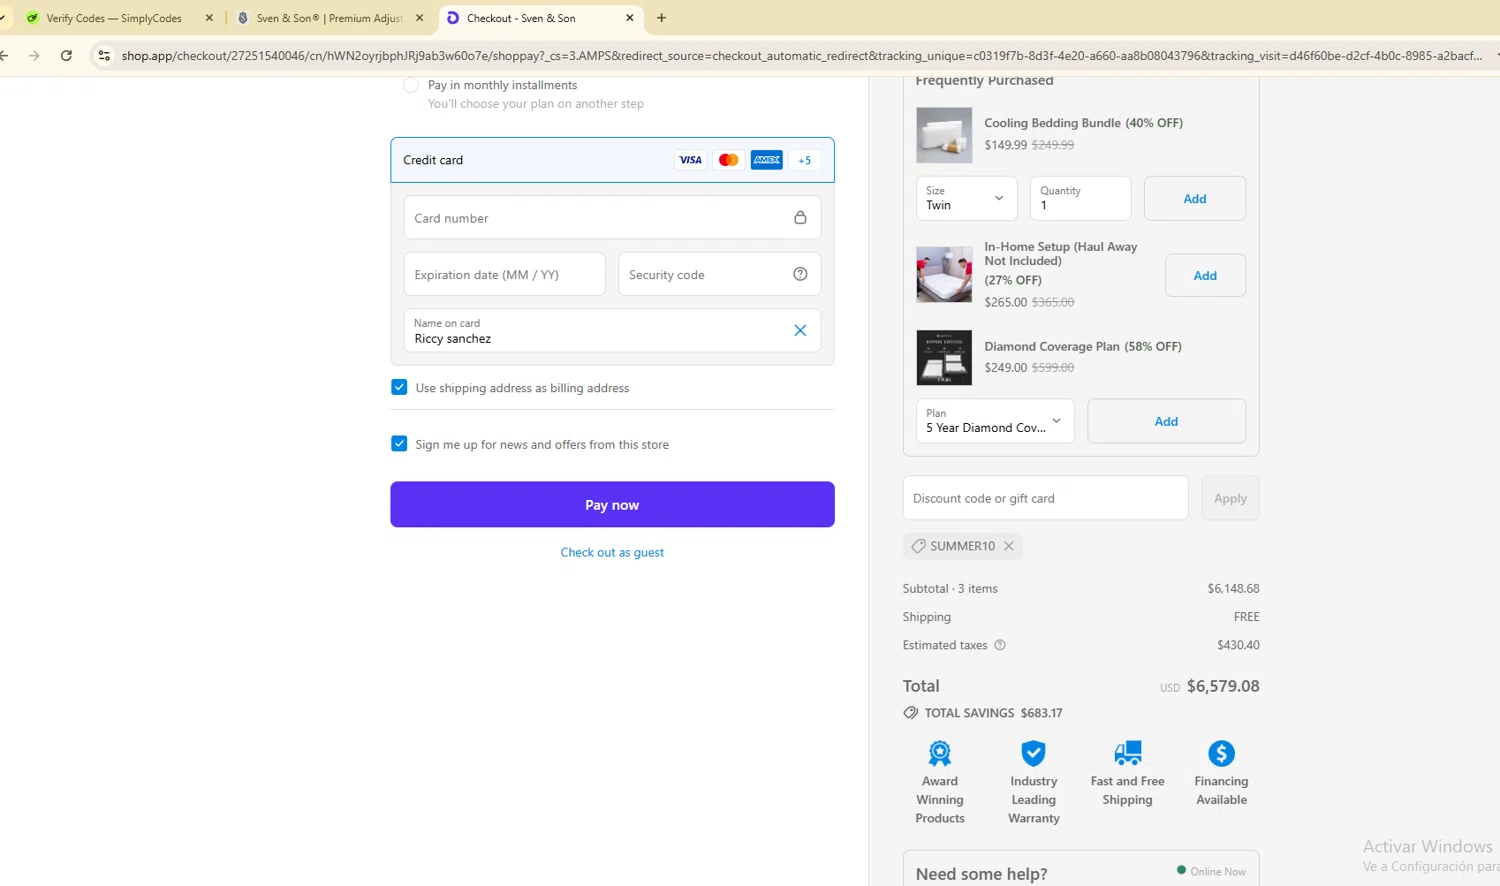Image resolution: width=1500 pixels, height=886 pixels.
Task: Uncheck Sign me up for news and offers
Action: tap(399, 443)
